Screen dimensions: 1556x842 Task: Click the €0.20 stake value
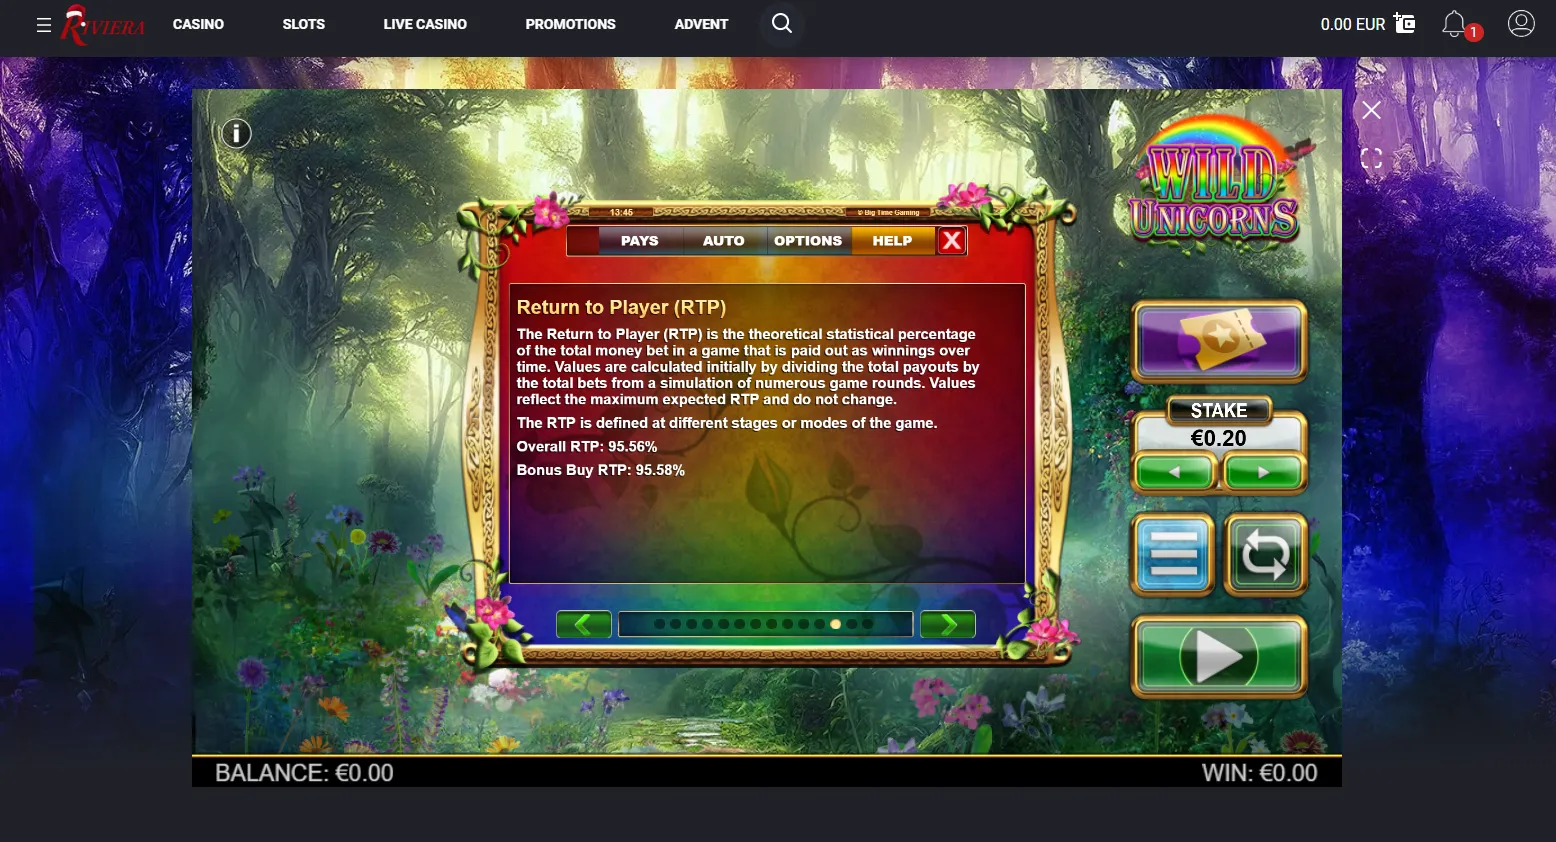point(1218,438)
